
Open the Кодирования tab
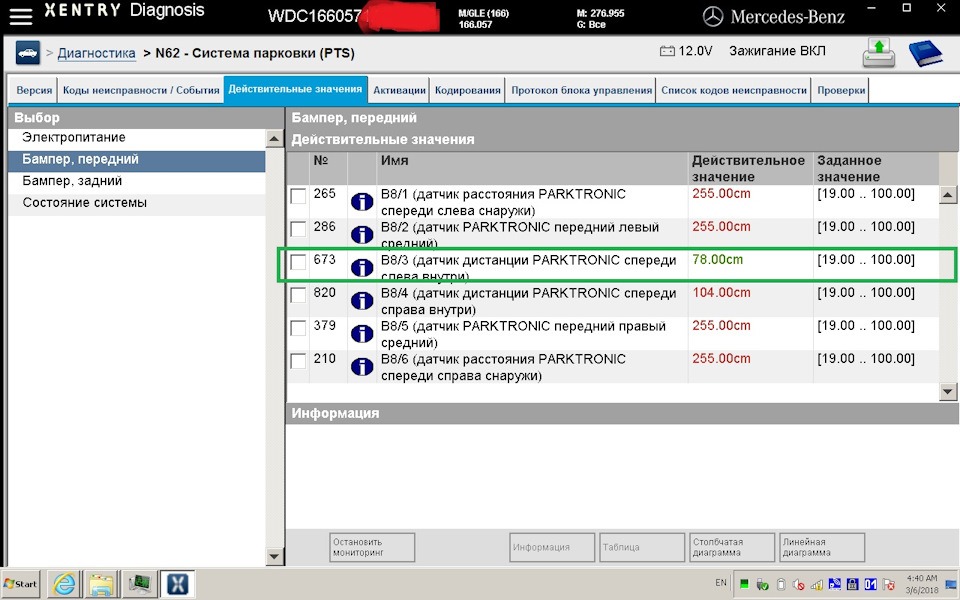tap(468, 90)
